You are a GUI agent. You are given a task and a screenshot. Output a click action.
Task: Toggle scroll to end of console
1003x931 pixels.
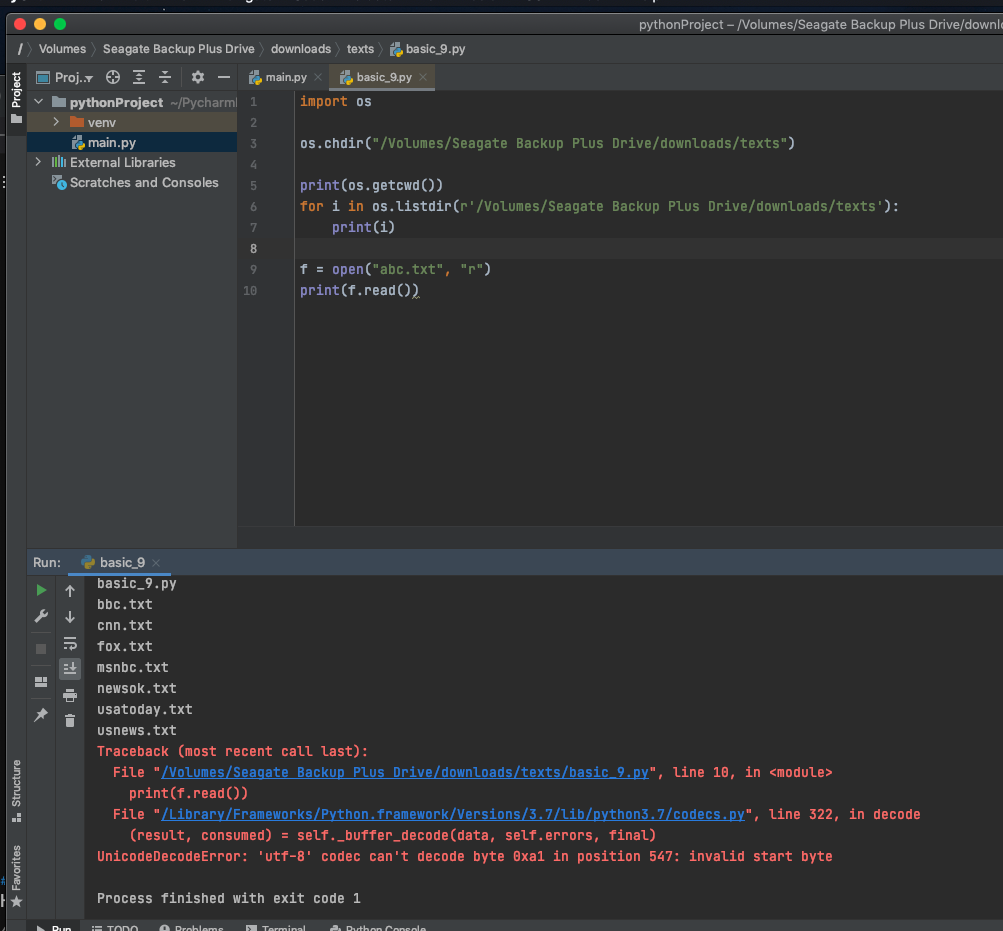[70, 669]
